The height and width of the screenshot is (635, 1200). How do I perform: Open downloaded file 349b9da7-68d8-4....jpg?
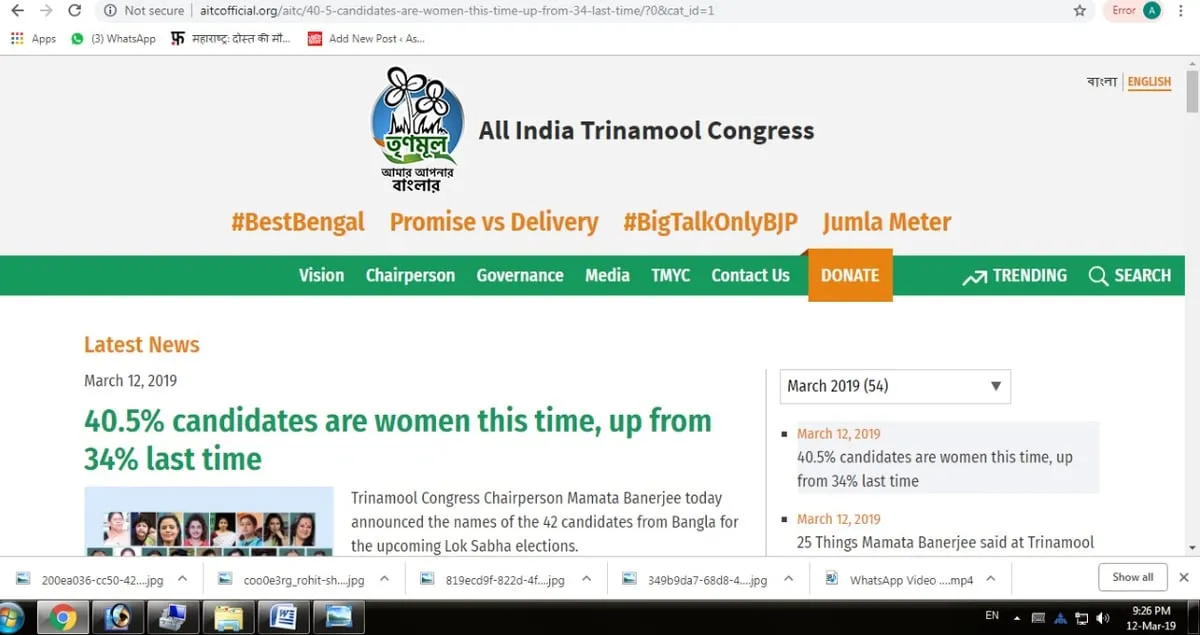point(697,579)
